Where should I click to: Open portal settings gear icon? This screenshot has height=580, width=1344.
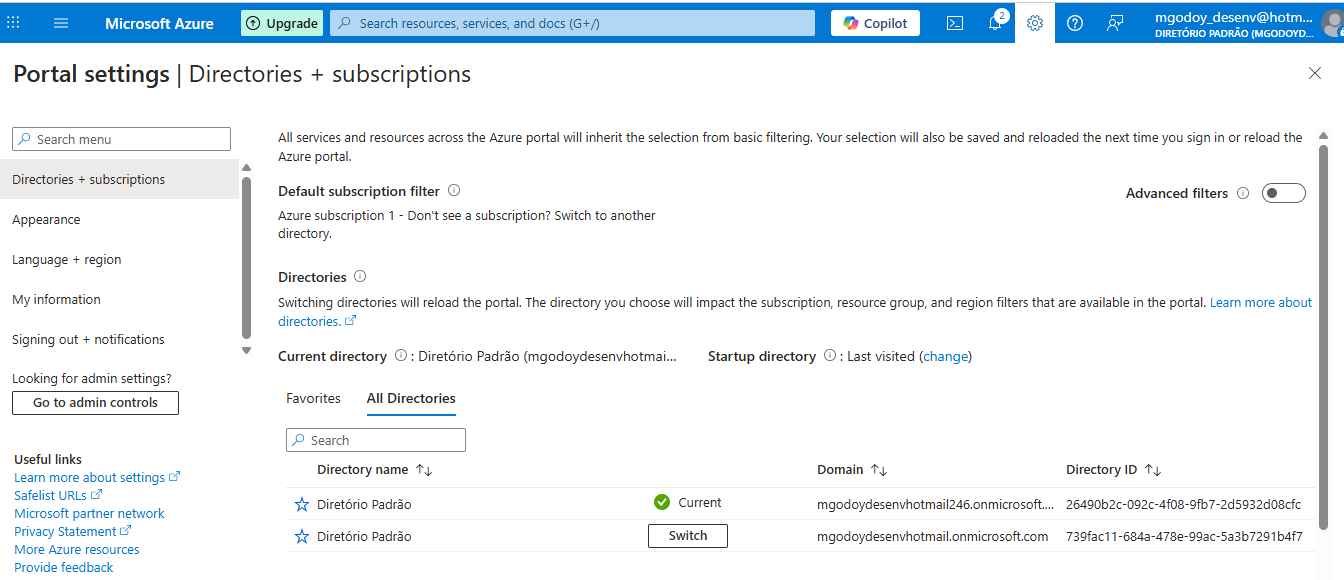[1035, 23]
